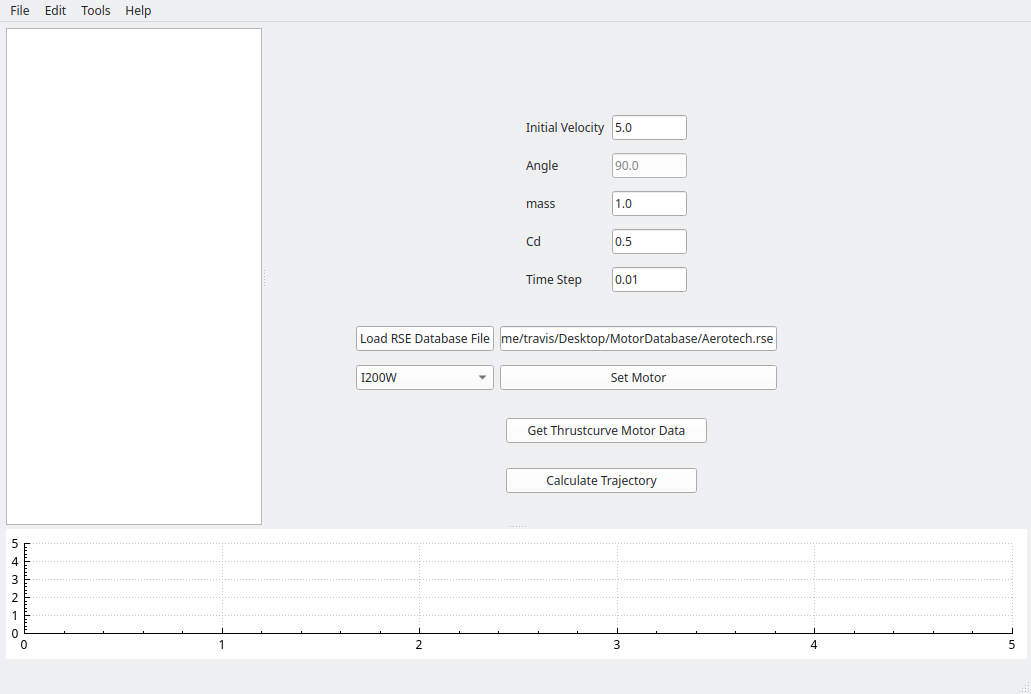Expand the I200W motor dropdown
The width and height of the screenshot is (1031, 694).
click(424, 378)
